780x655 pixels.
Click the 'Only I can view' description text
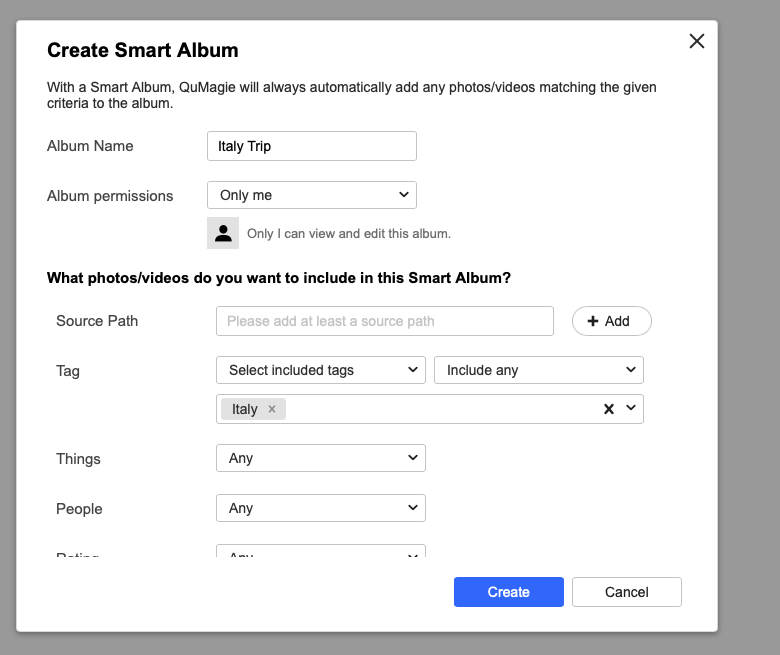pyautogui.click(x=348, y=234)
